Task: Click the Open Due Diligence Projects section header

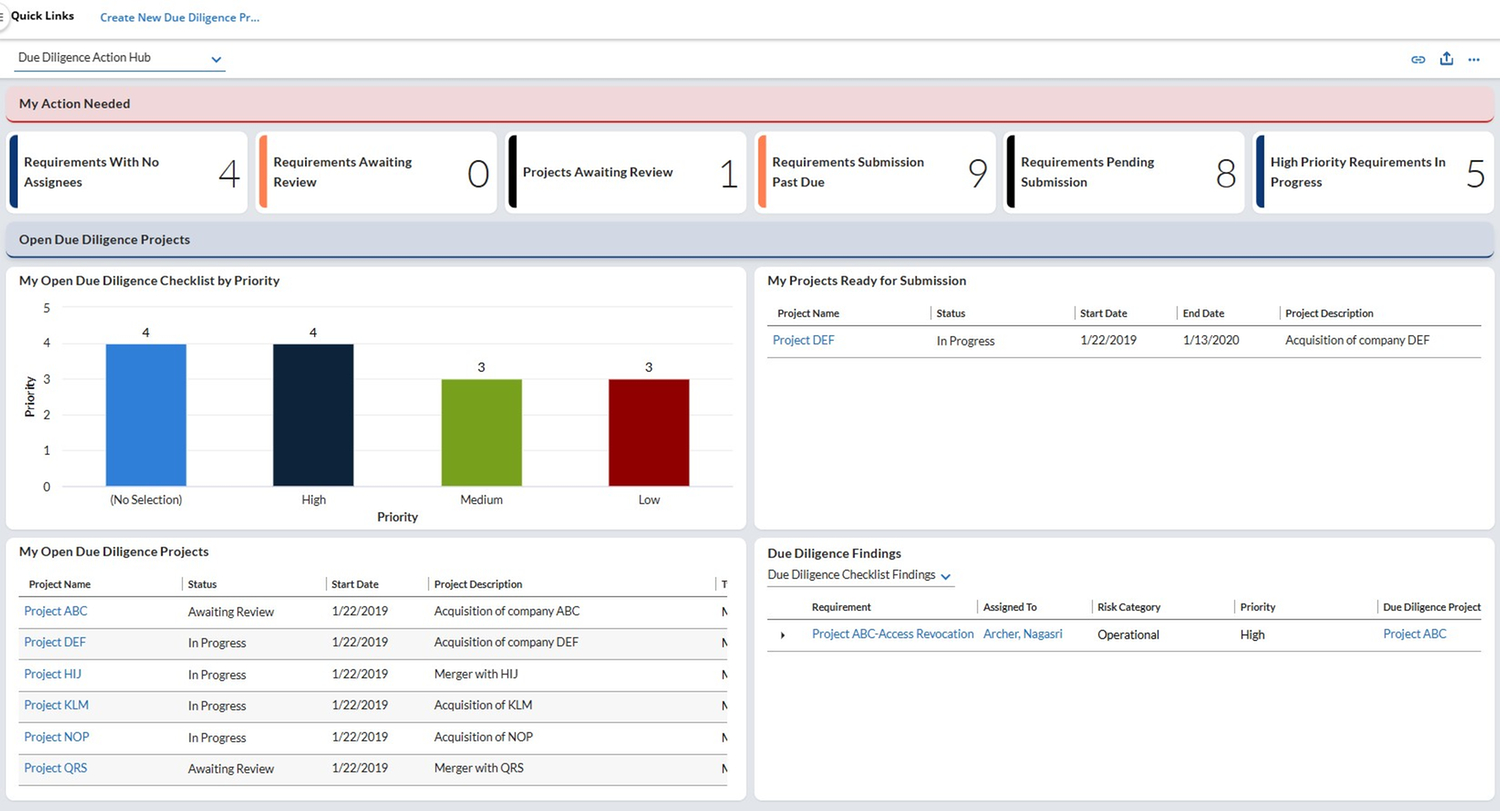Action: [x=750, y=240]
